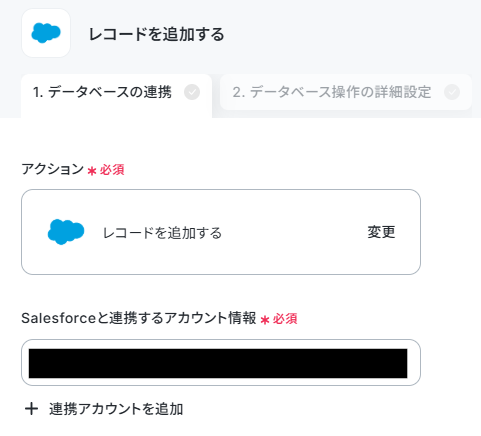Open the 2. データベース操作の詳細設定 tab
Screen dimensions: 481x436
tap(346, 92)
